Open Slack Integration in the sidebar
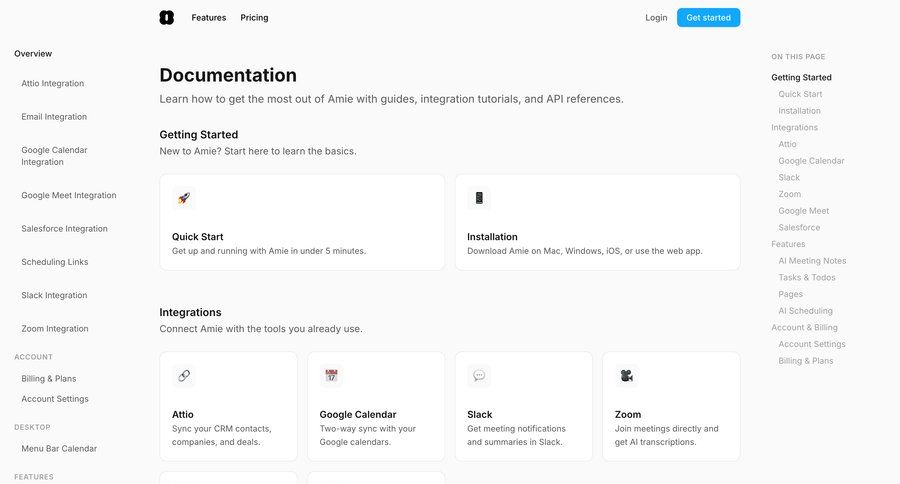This screenshot has height=484, width=900. pos(54,295)
